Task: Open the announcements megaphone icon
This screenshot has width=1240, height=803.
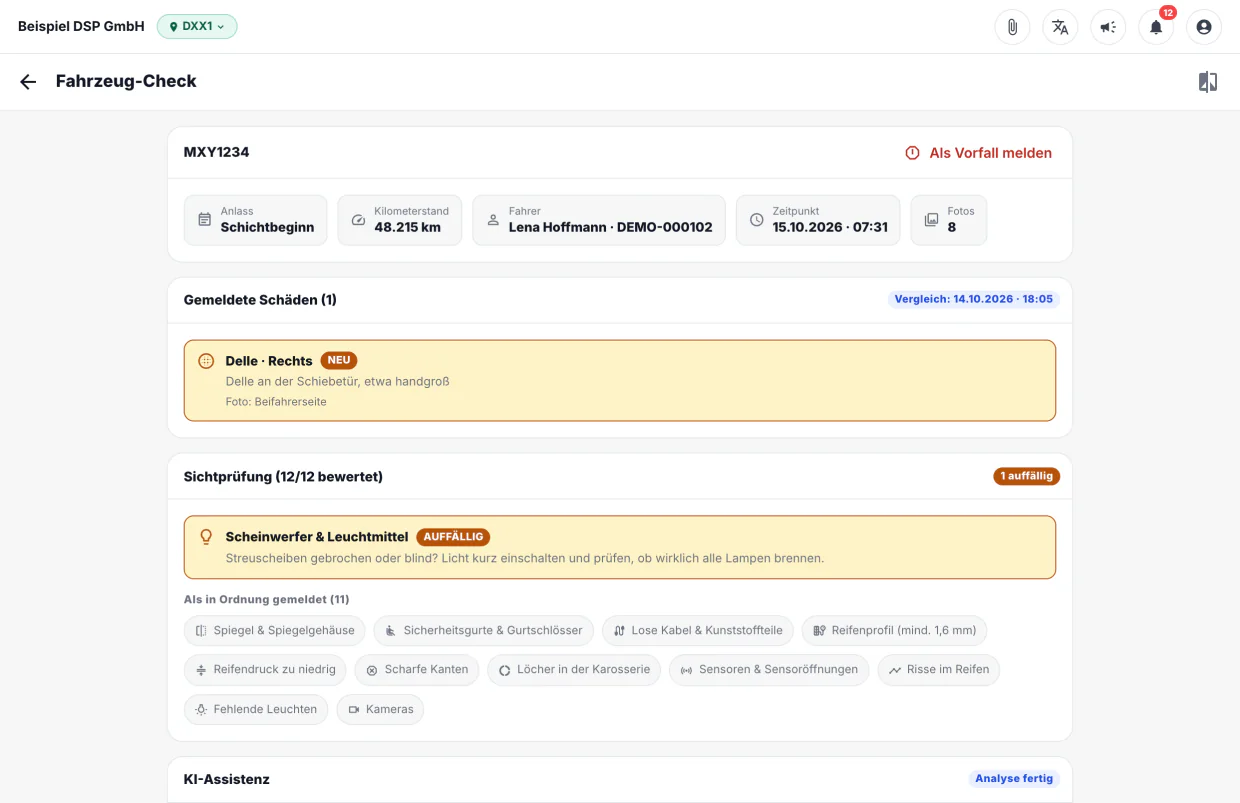Action: (1108, 27)
